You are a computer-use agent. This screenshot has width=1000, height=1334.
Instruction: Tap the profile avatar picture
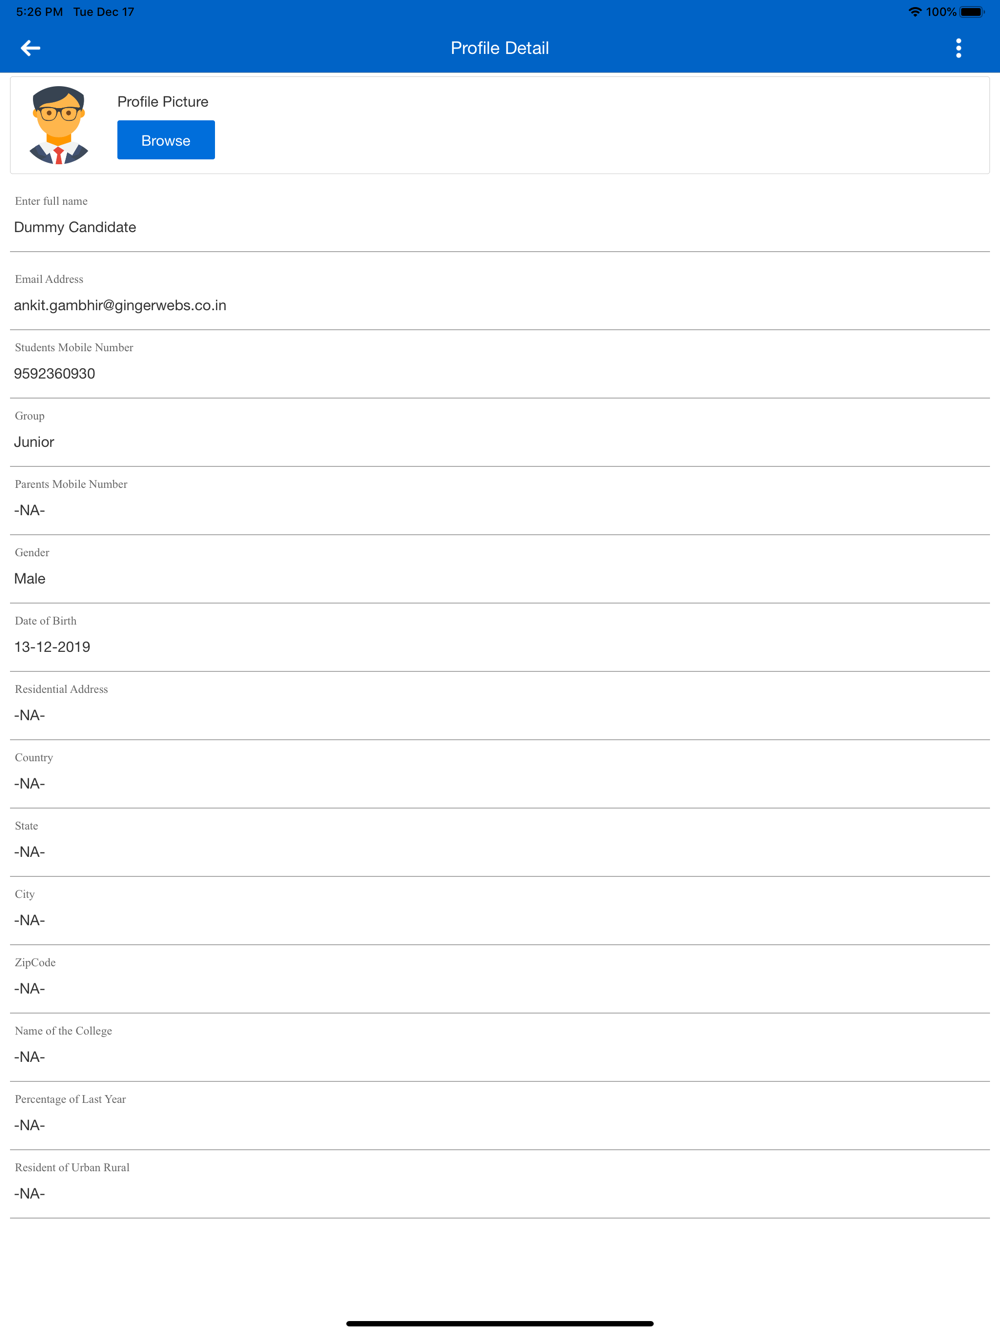tap(59, 125)
